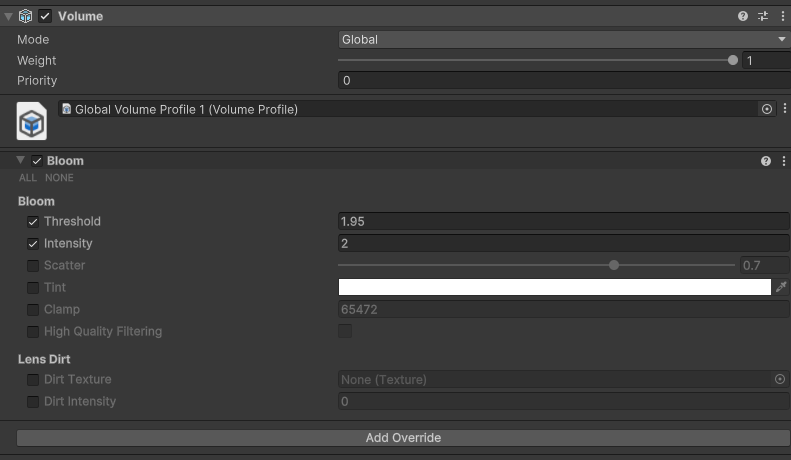Click the Volume component title
This screenshot has width=791, height=460.
[x=80, y=16]
